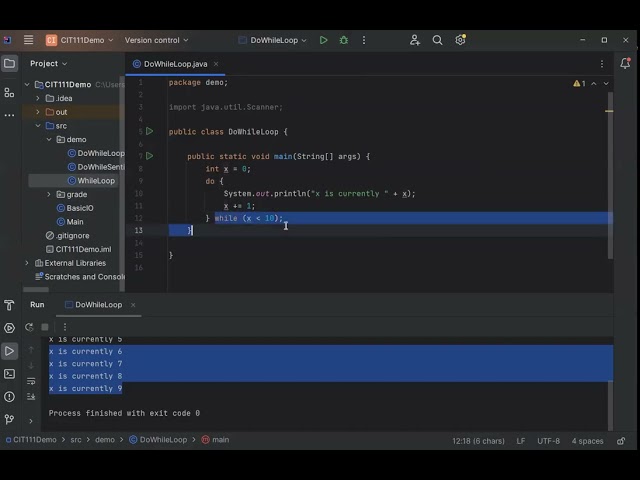Screen dimensions: 640x480
Task: Select Scratches and Consoles node
Action: coord(80,277)
